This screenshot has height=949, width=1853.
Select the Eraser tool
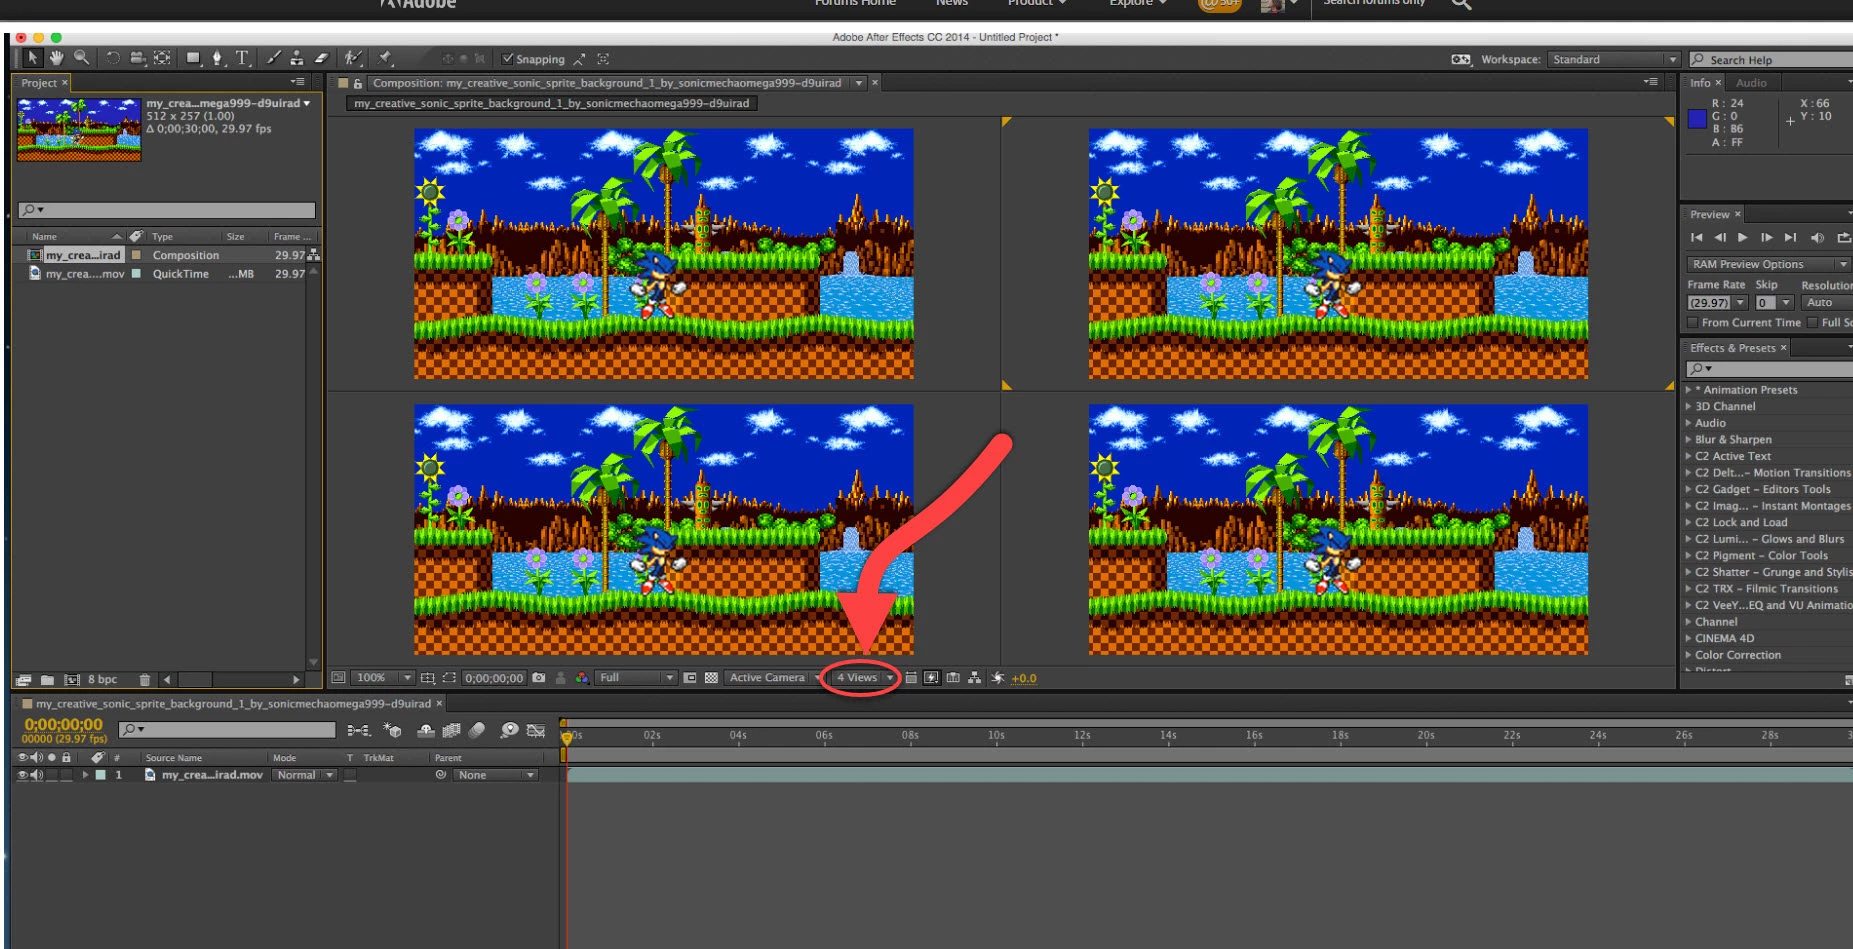[x=321, y=58]
